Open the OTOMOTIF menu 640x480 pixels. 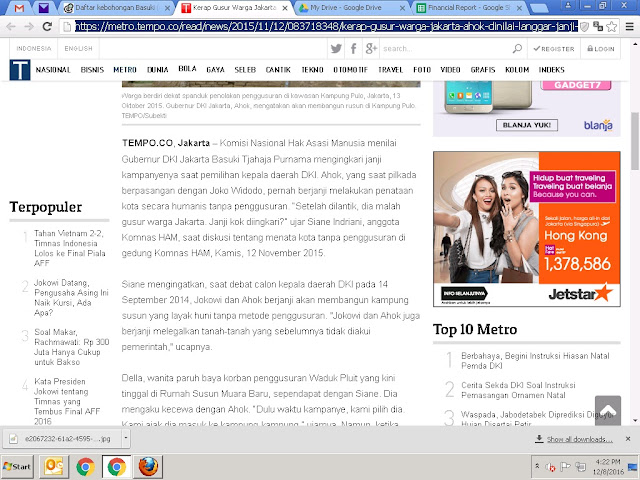point(351,70)
